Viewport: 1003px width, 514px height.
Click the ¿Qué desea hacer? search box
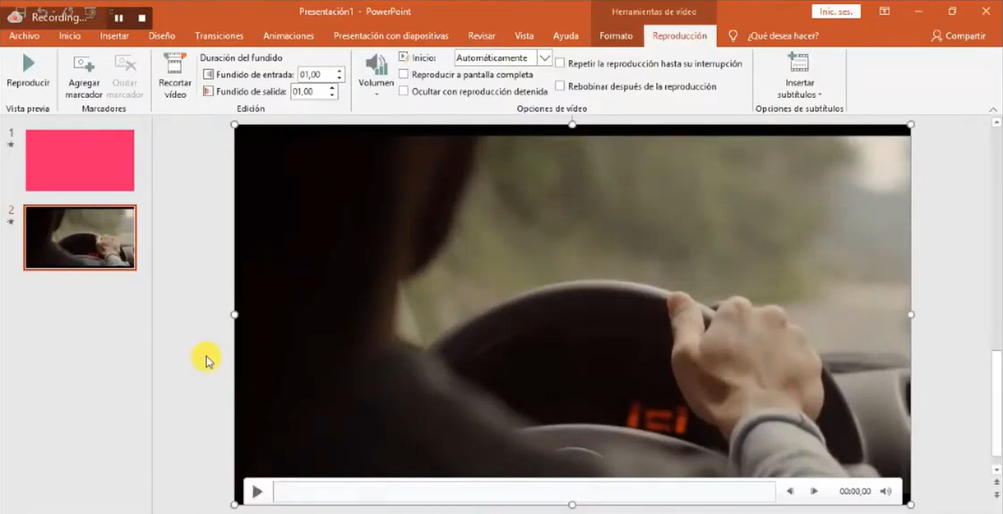click(x=783, y=36)
